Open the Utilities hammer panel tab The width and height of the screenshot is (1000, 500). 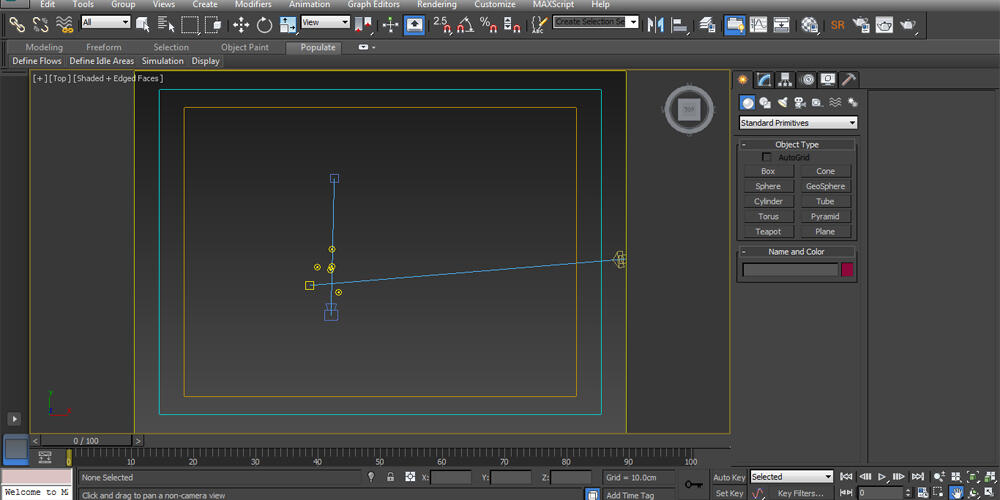(848, 80)
